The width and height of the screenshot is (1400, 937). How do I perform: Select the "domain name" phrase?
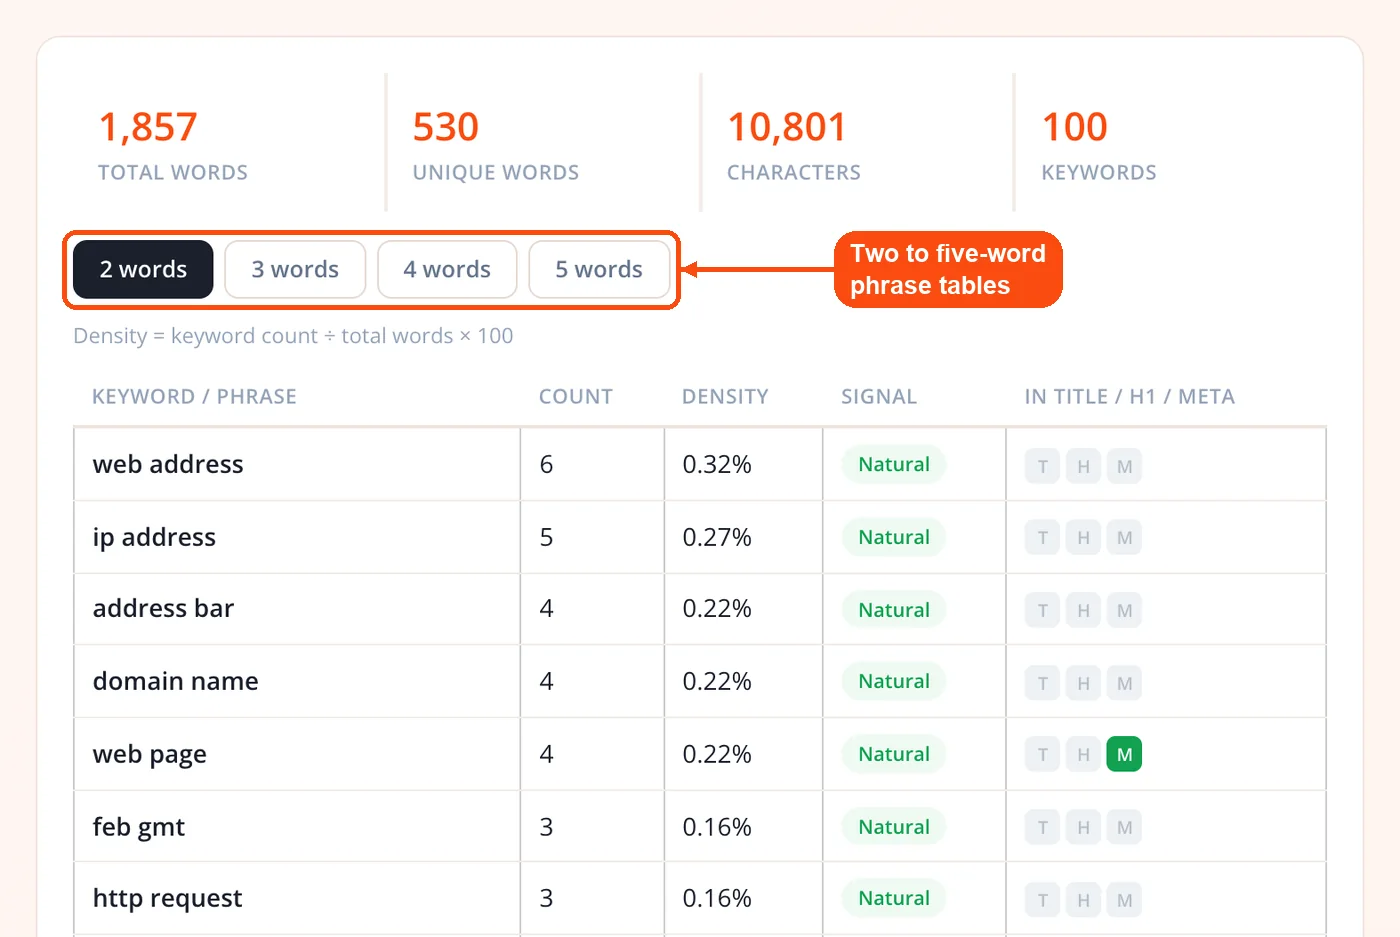[x=175, y=681]
